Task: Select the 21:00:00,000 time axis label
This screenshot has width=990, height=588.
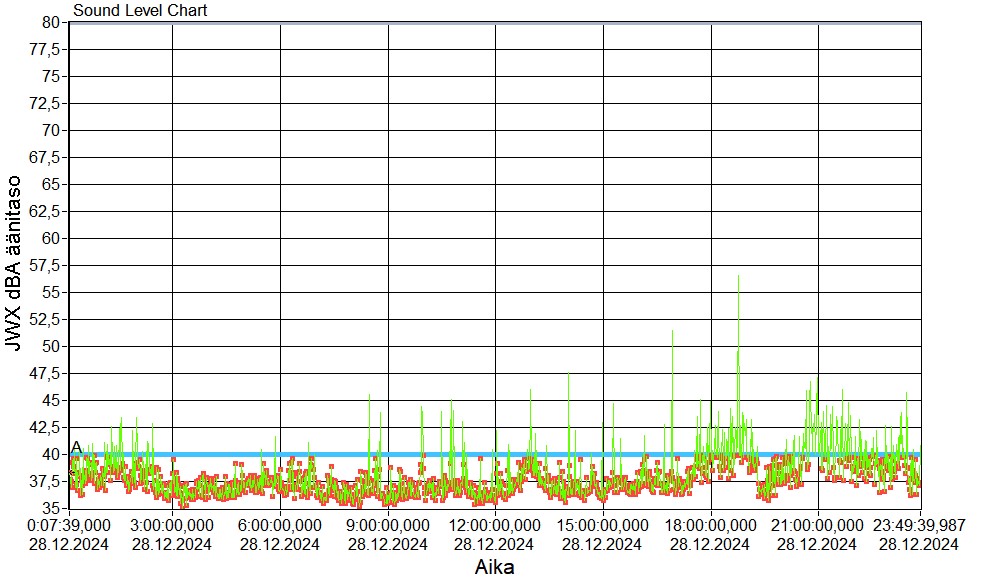Action: (818, 525)
